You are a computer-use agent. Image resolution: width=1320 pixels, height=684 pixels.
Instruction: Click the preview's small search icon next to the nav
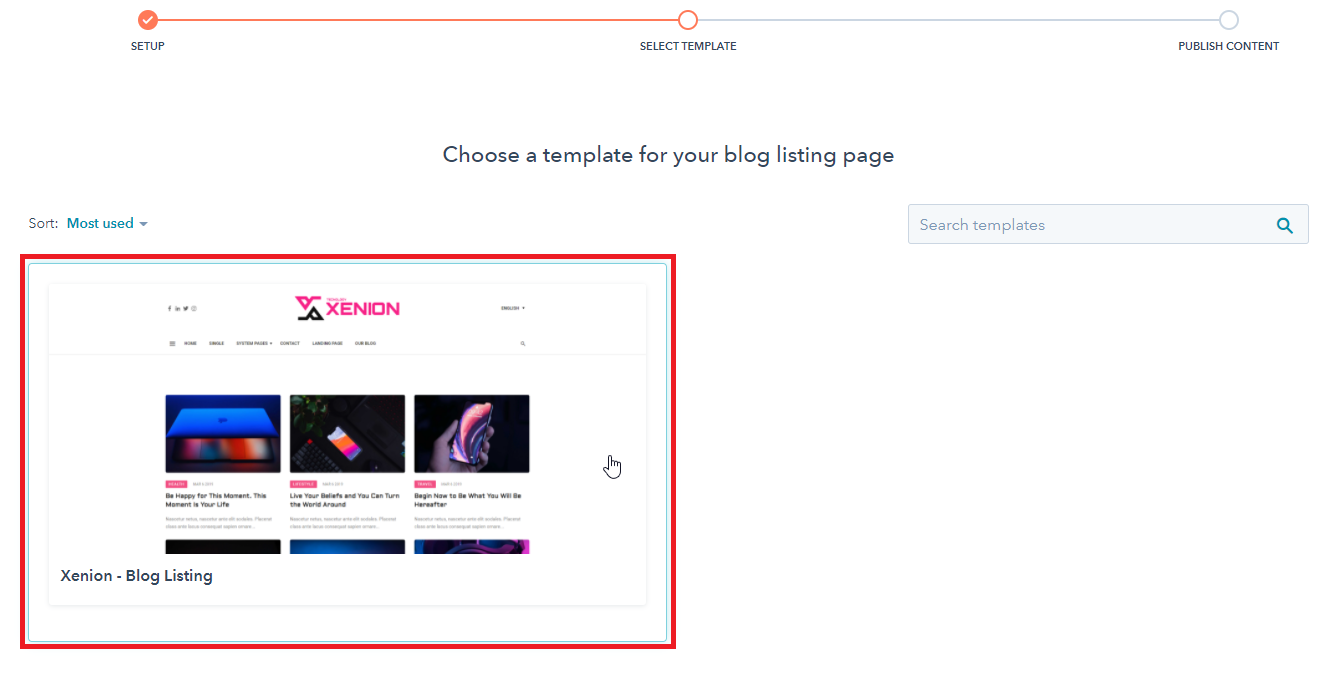tap(523, 343)
